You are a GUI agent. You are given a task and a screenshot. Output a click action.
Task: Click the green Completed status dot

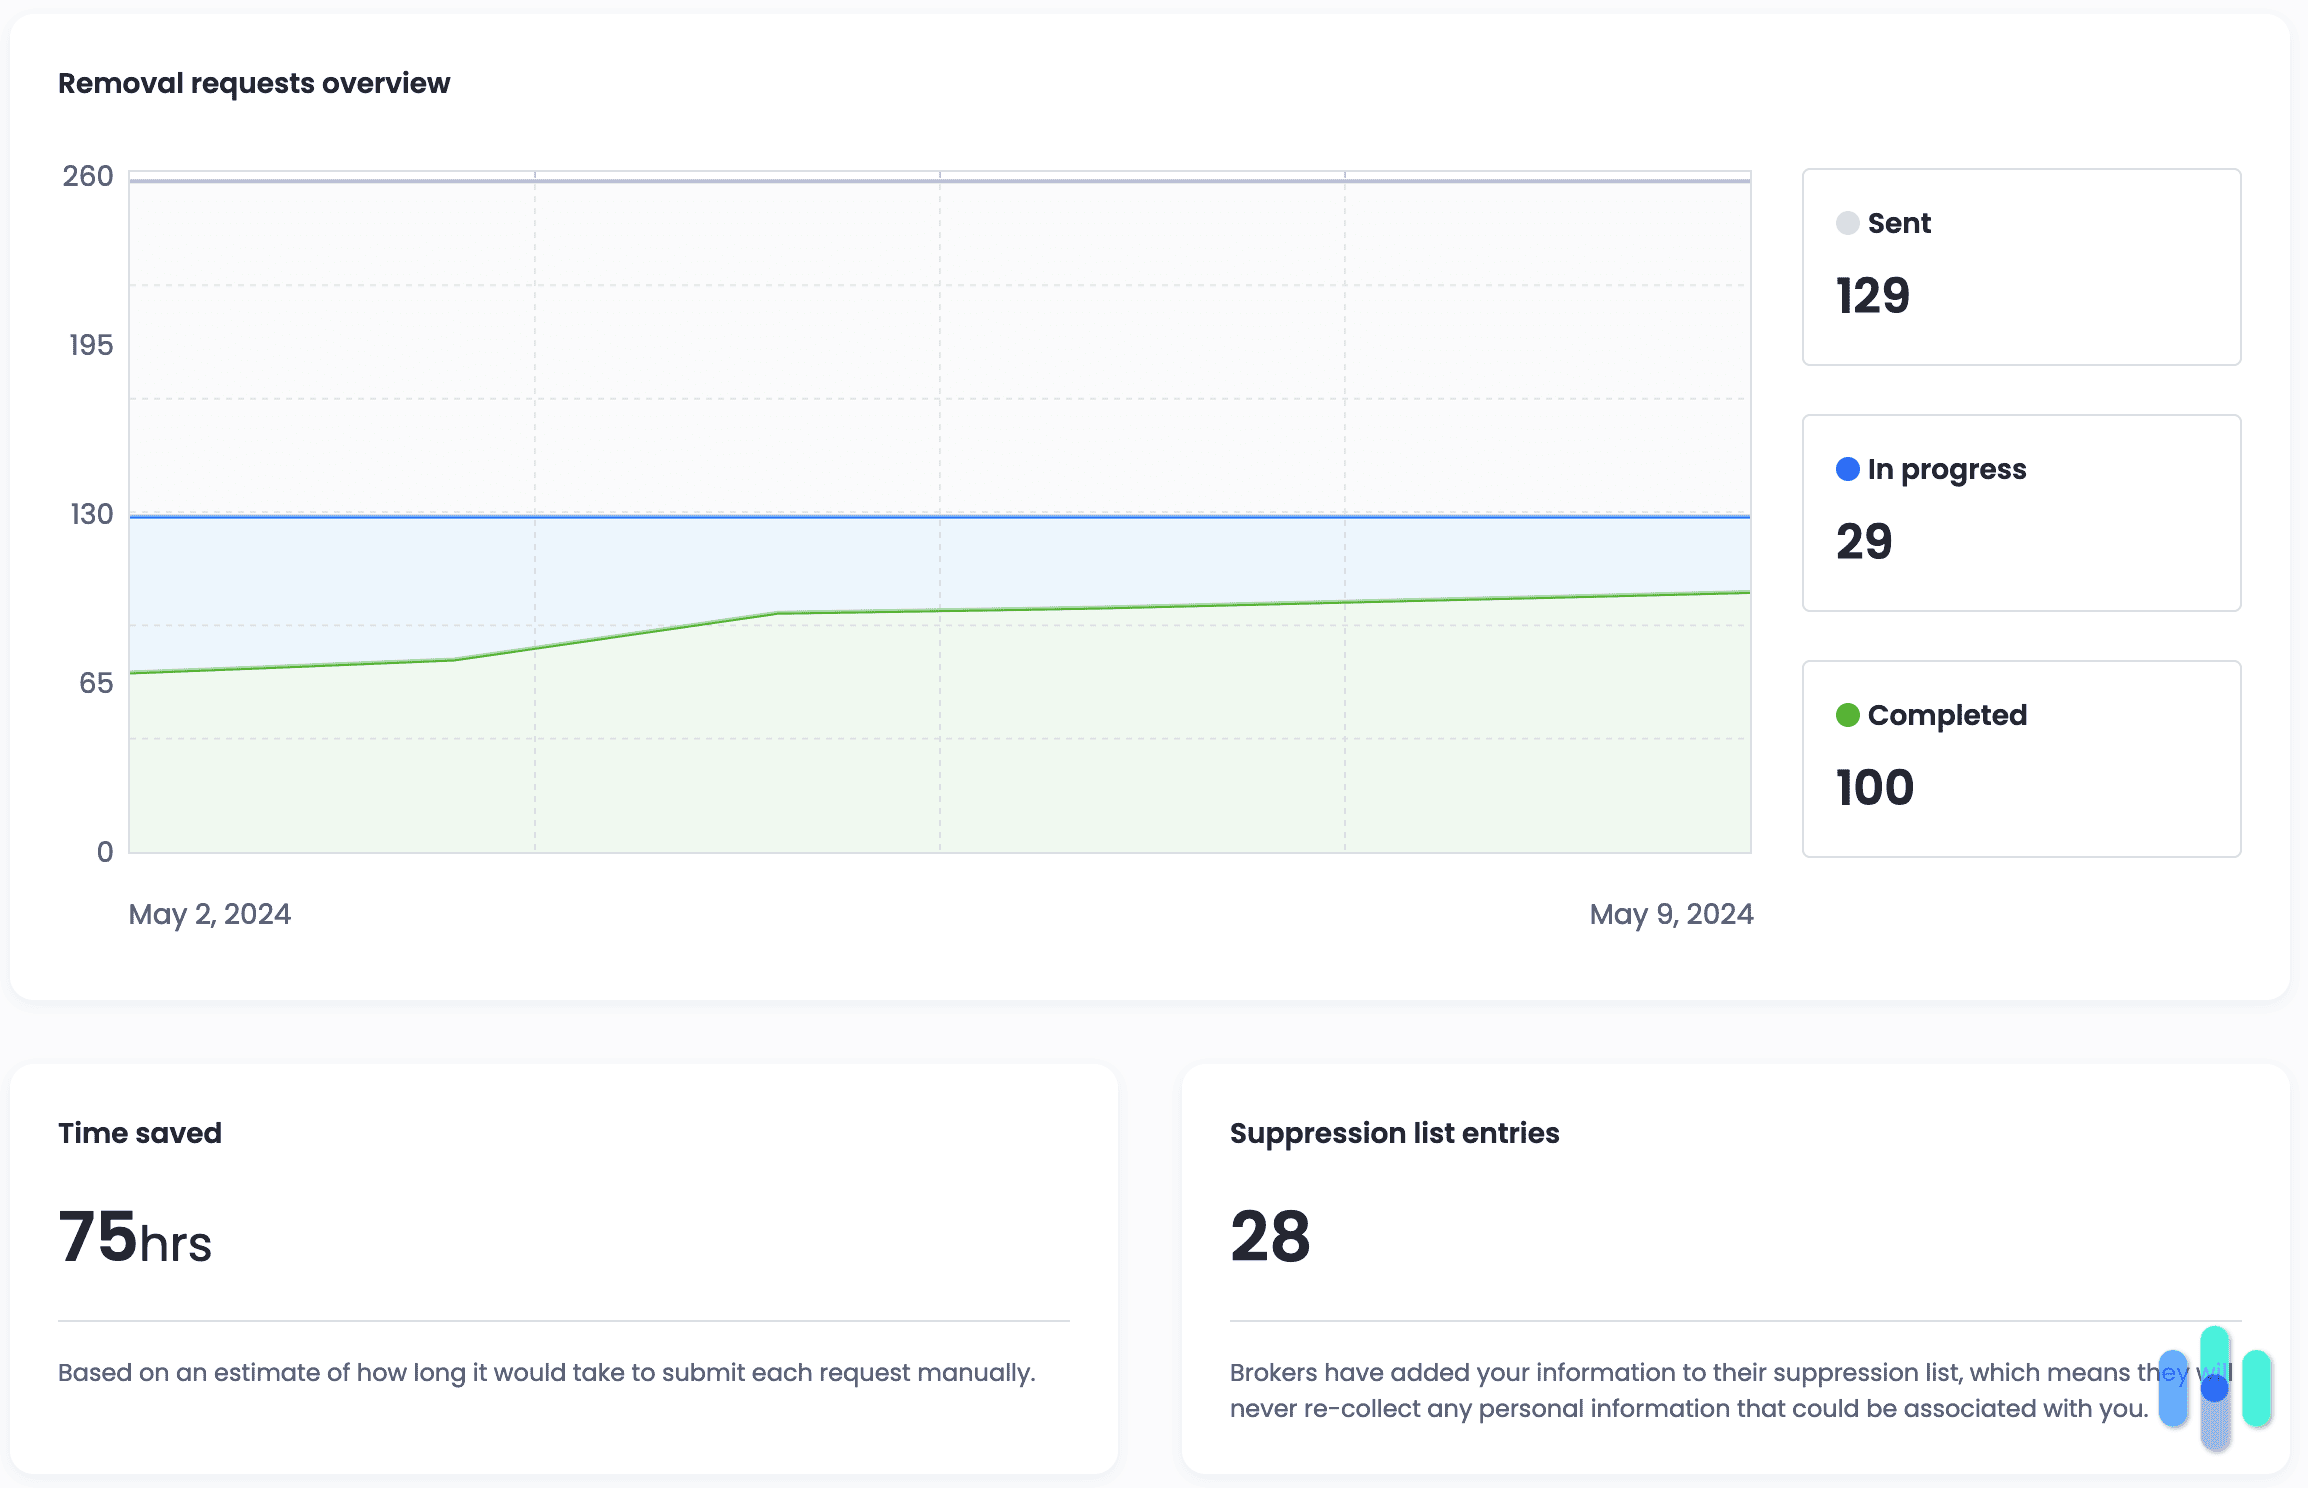click(1847, 715)
